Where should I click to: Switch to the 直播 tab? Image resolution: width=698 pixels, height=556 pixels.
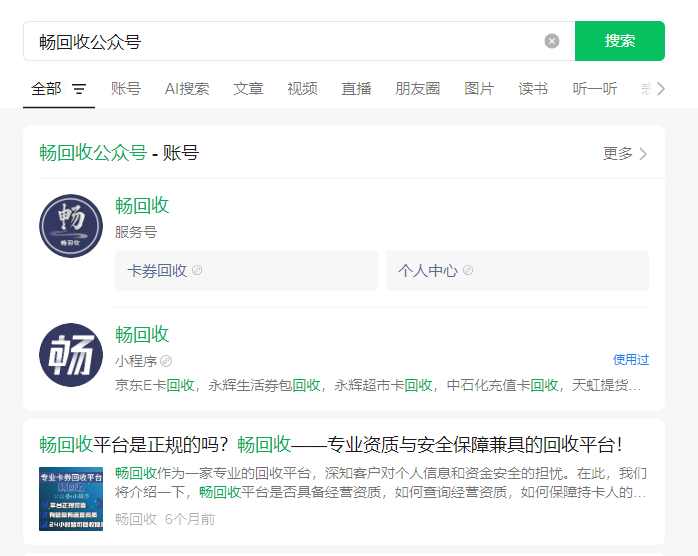[356, 89]
